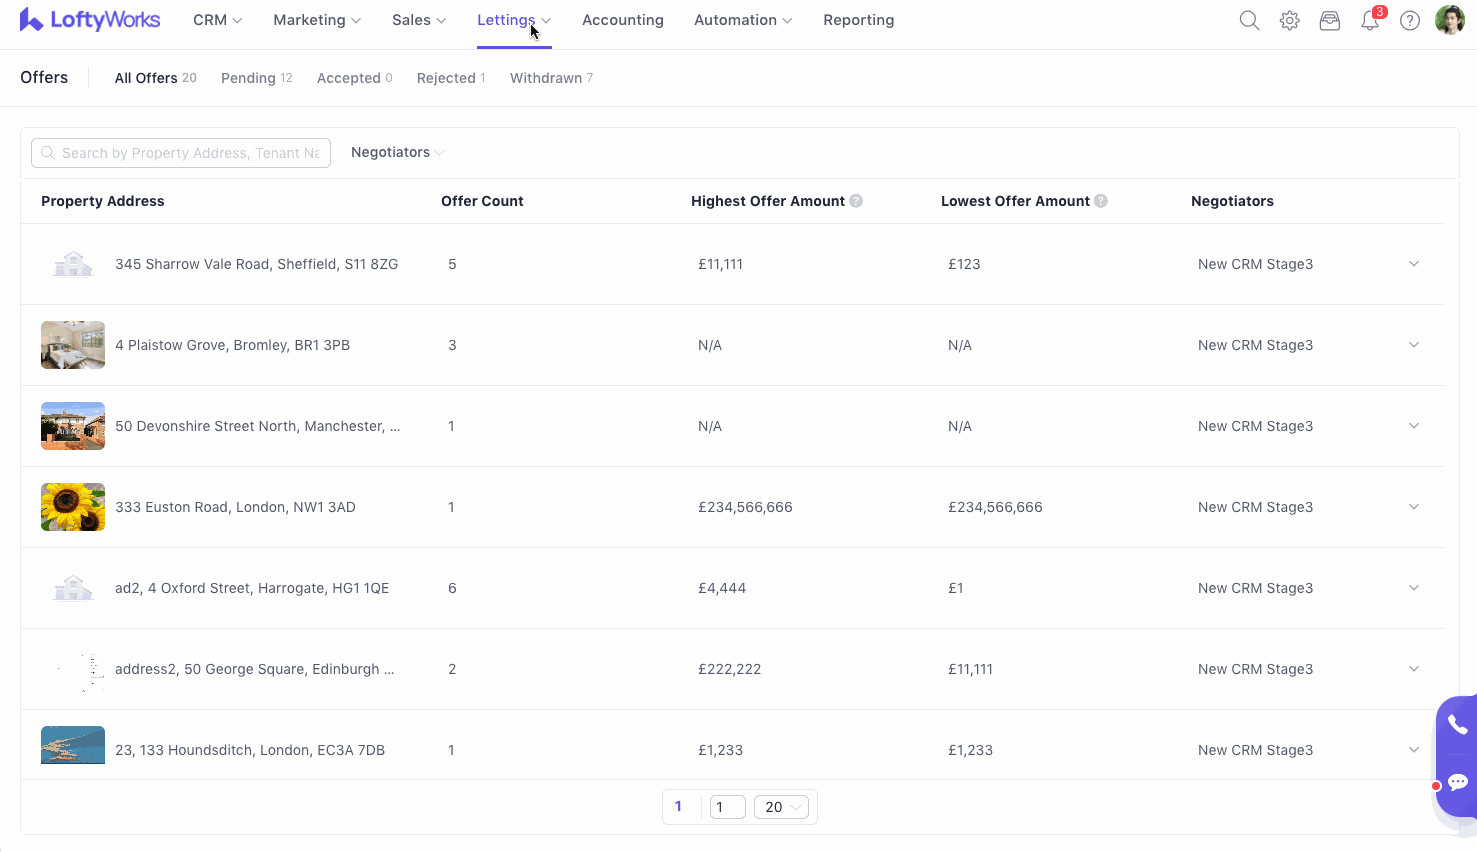
Task: Open the global search icon
Action: point(1249,20)
